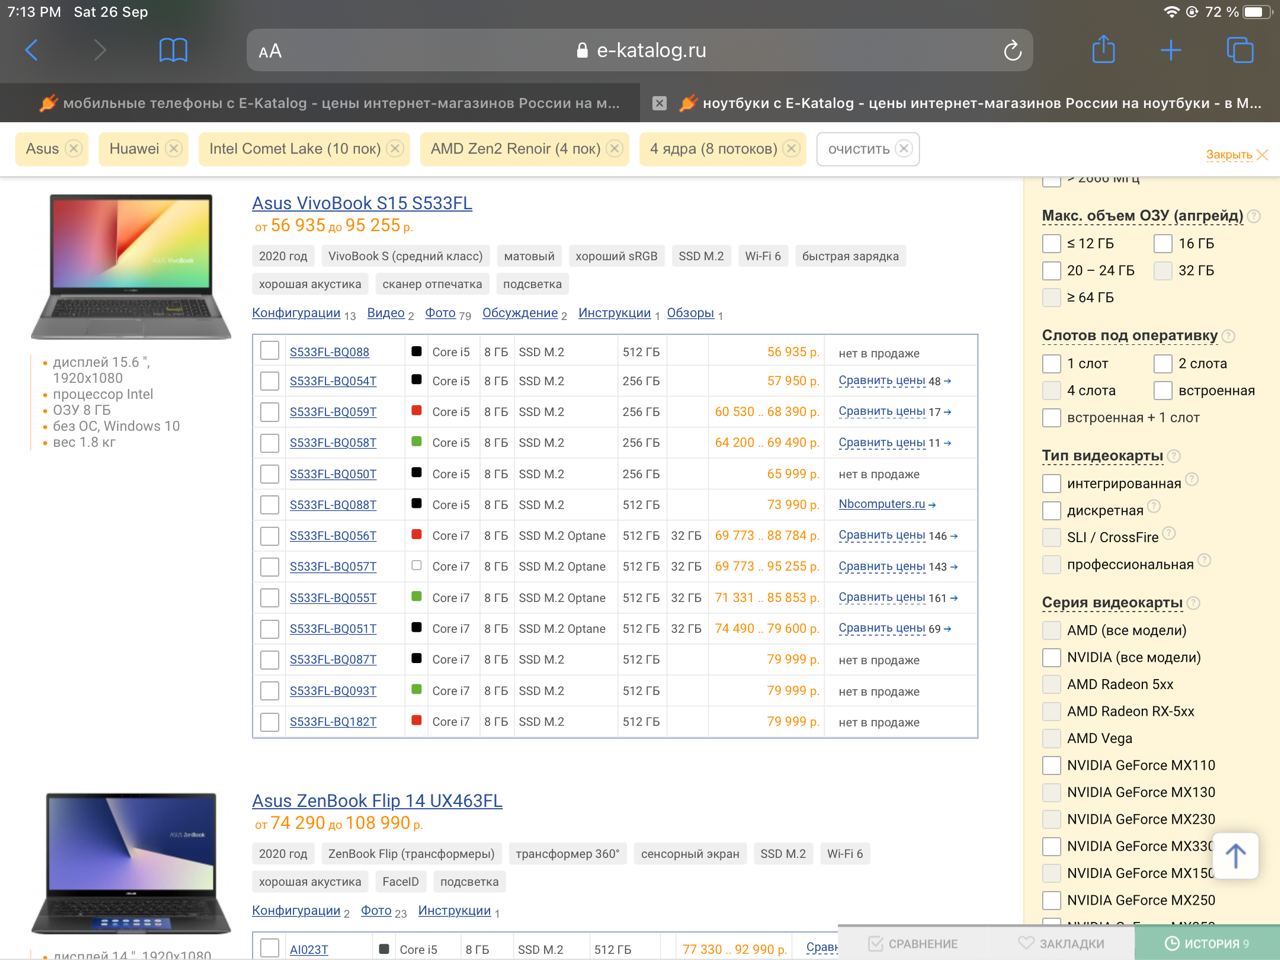This screenshot has height=960, width=1280.
Task: Tick the 2 слота checkbox
Action: 1163,363
